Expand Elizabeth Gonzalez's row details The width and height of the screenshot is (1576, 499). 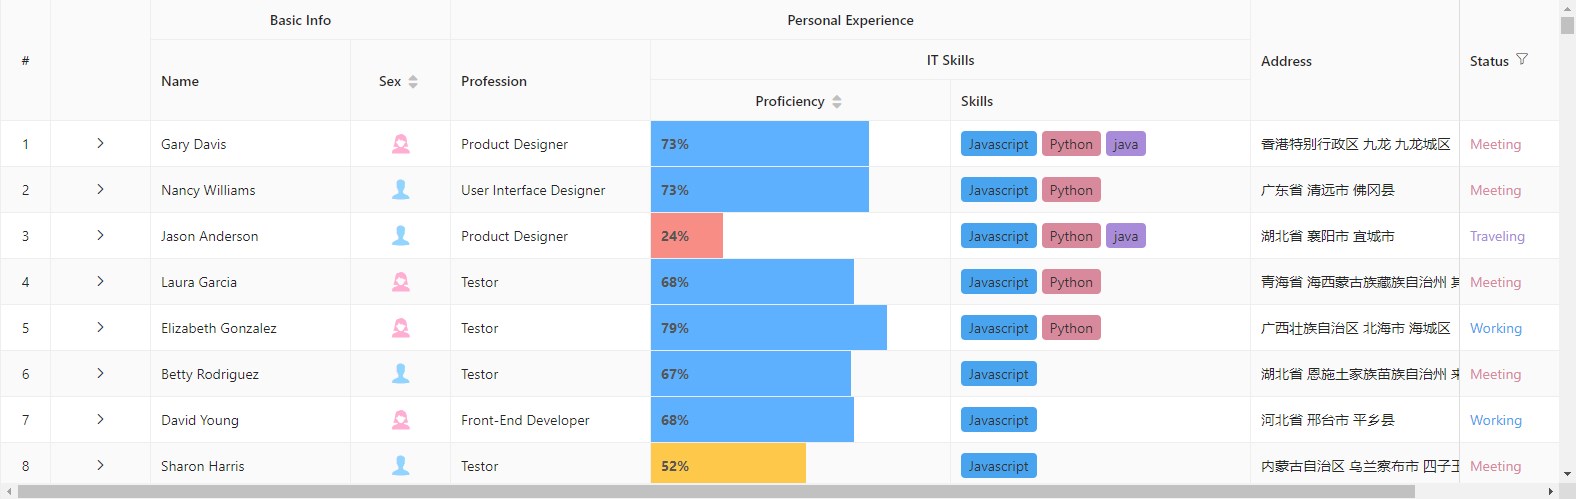100,328
